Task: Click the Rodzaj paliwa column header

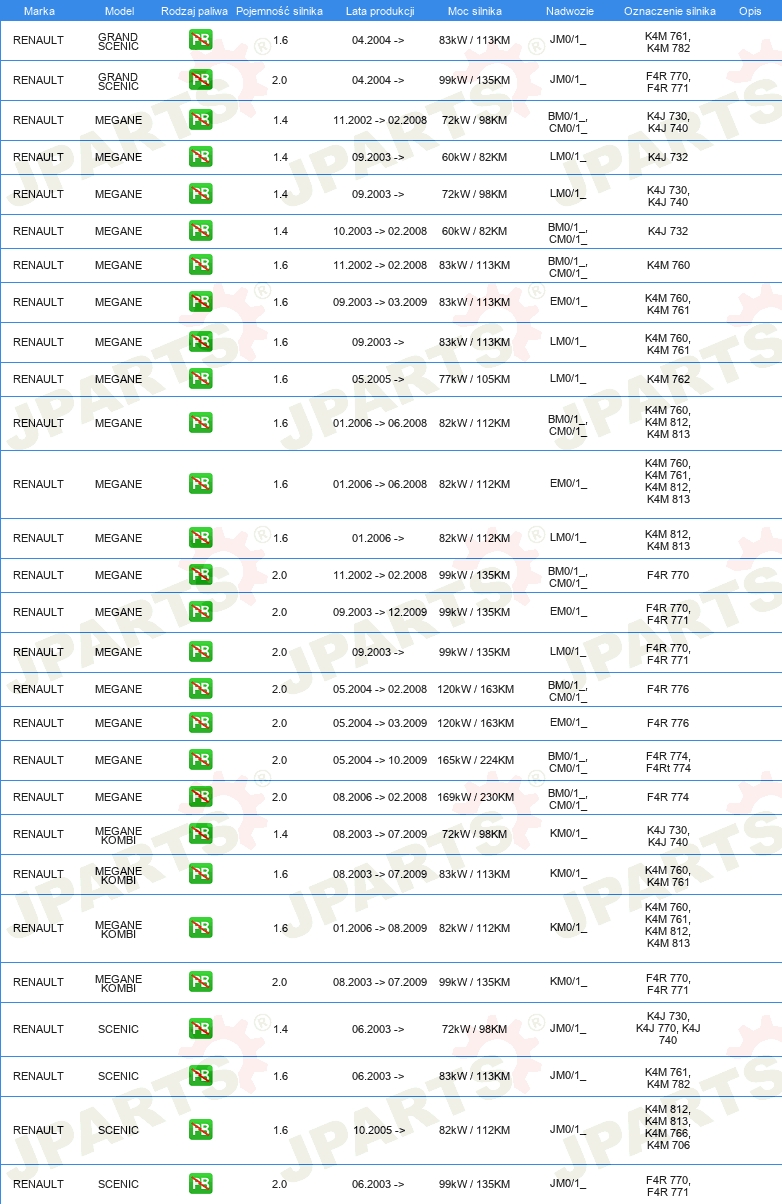Action: coord(194,11)
